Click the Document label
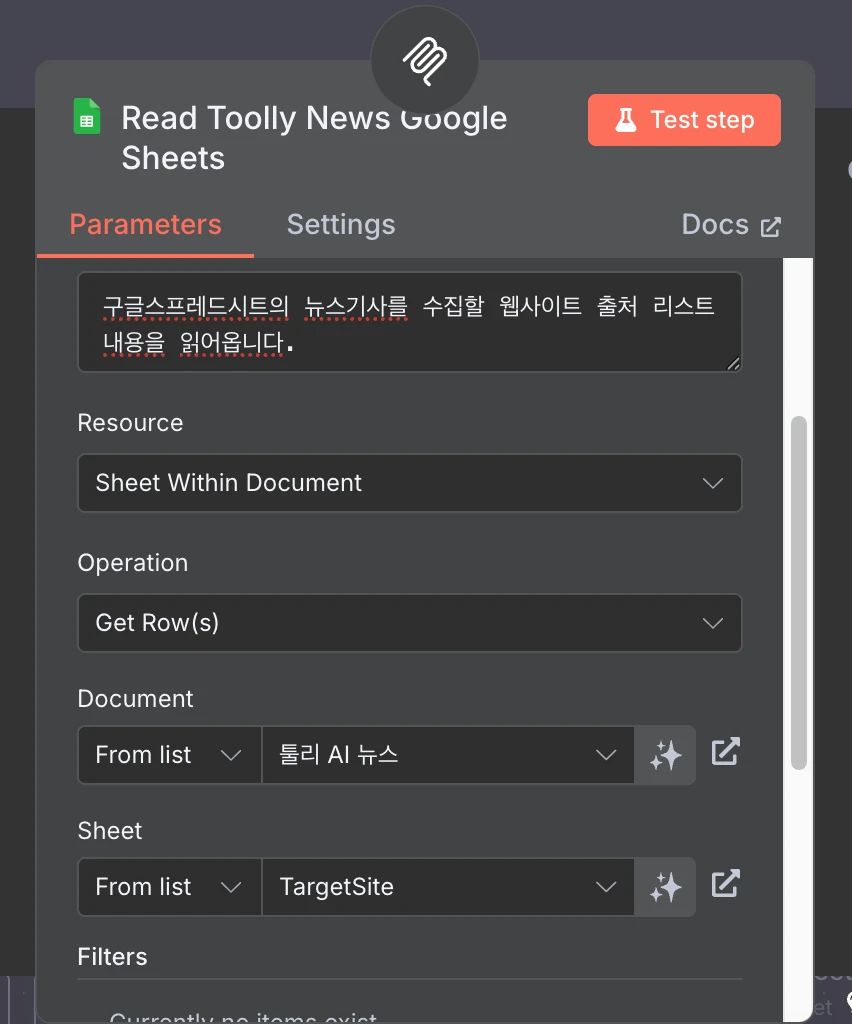 (x=135, y=699)
